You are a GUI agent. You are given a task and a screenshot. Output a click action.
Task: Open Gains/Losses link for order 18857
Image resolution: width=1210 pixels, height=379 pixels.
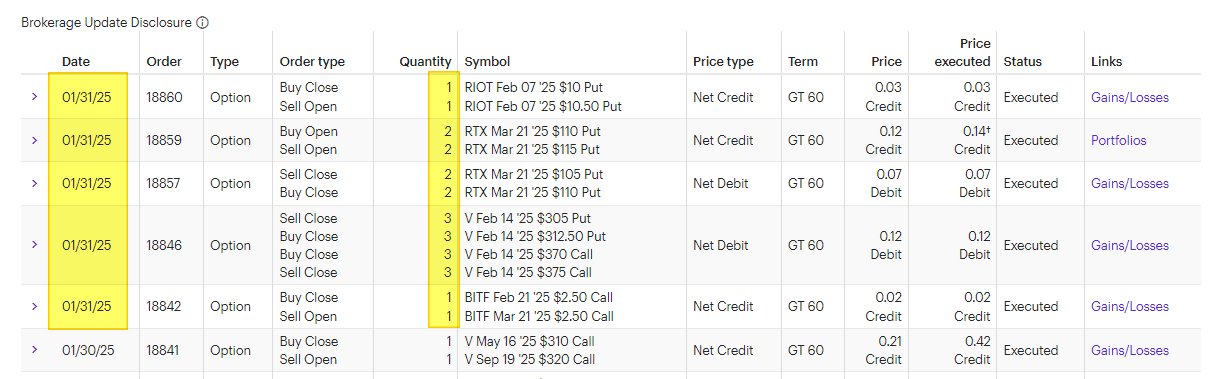click(x=1130, y=183)
